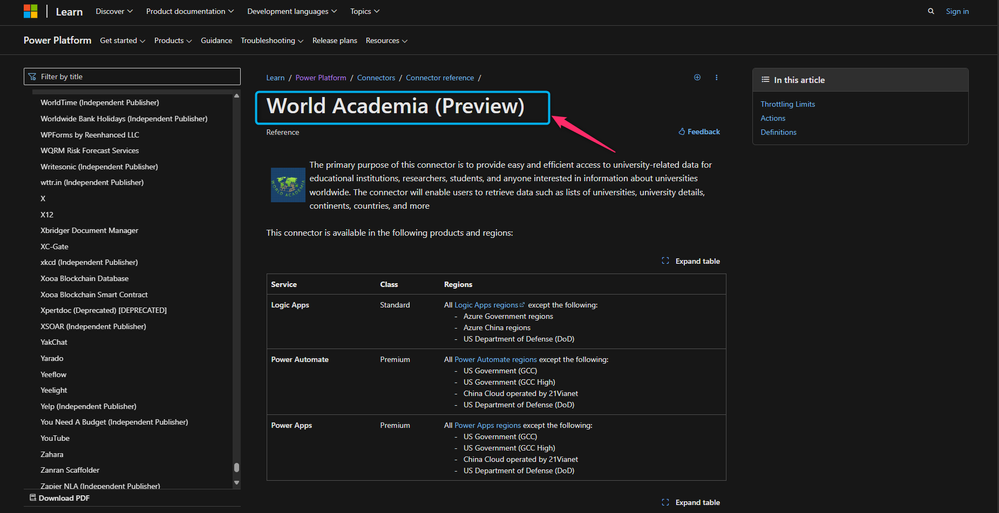Viewport: 999px width, 513px height.
Task: Select the Zahara entry
Action: click(x=52, y=454)
